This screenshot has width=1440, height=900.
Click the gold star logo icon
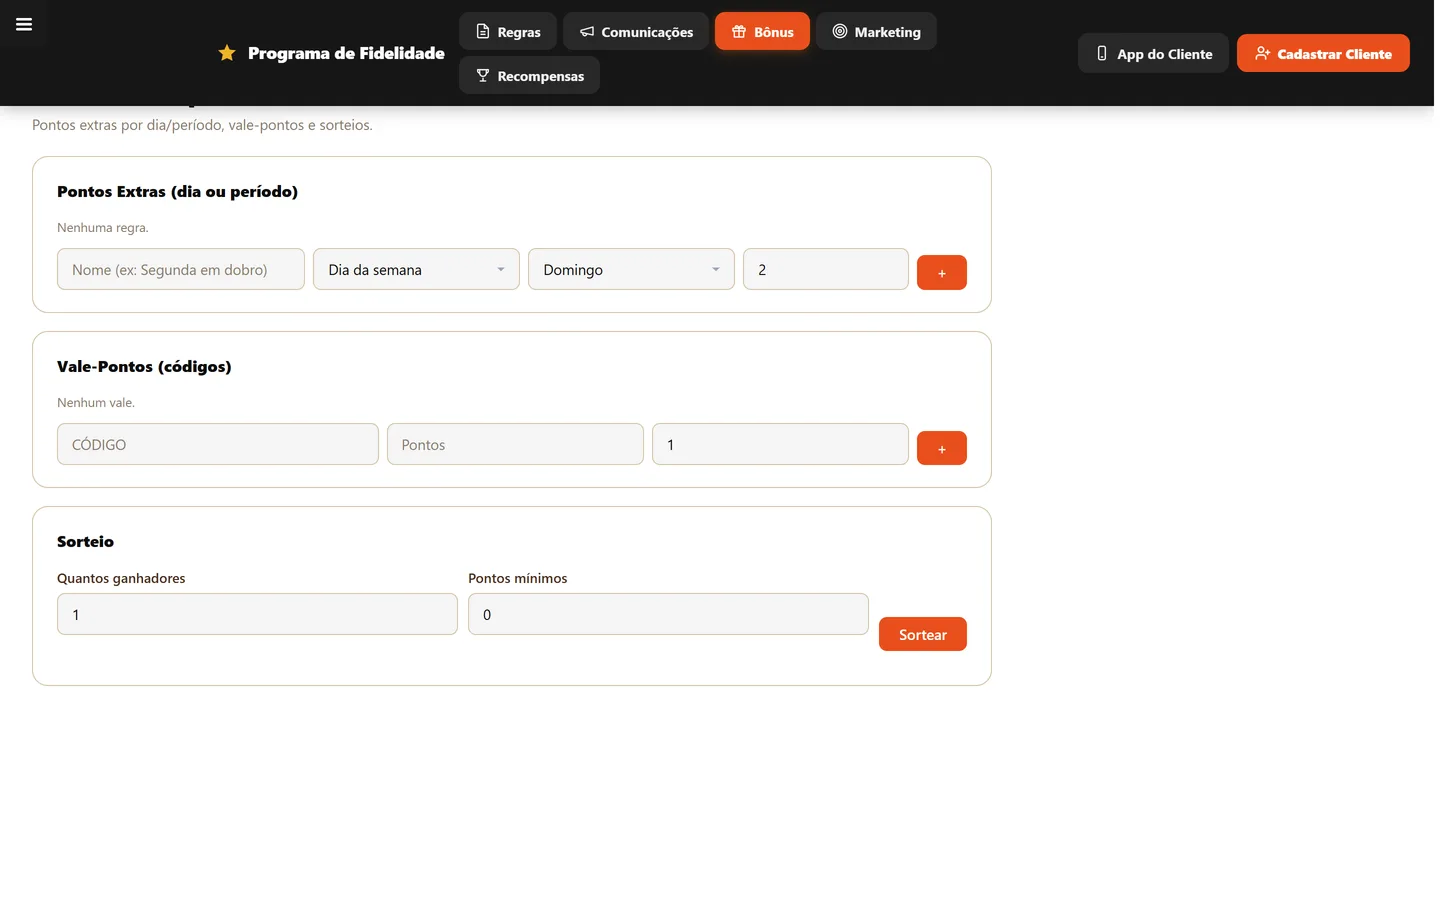coord(227,53)
